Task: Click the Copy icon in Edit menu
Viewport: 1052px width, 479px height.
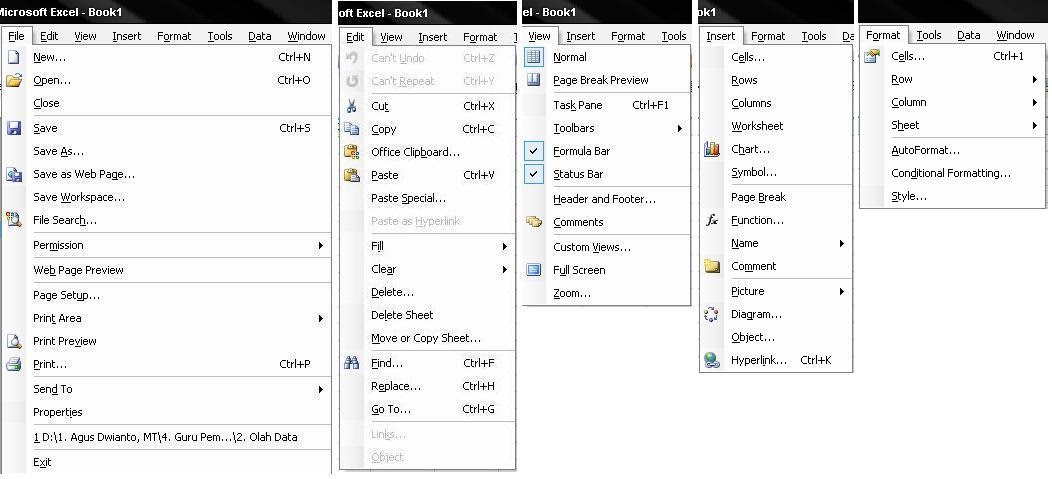Action: (x=352, y=129)
